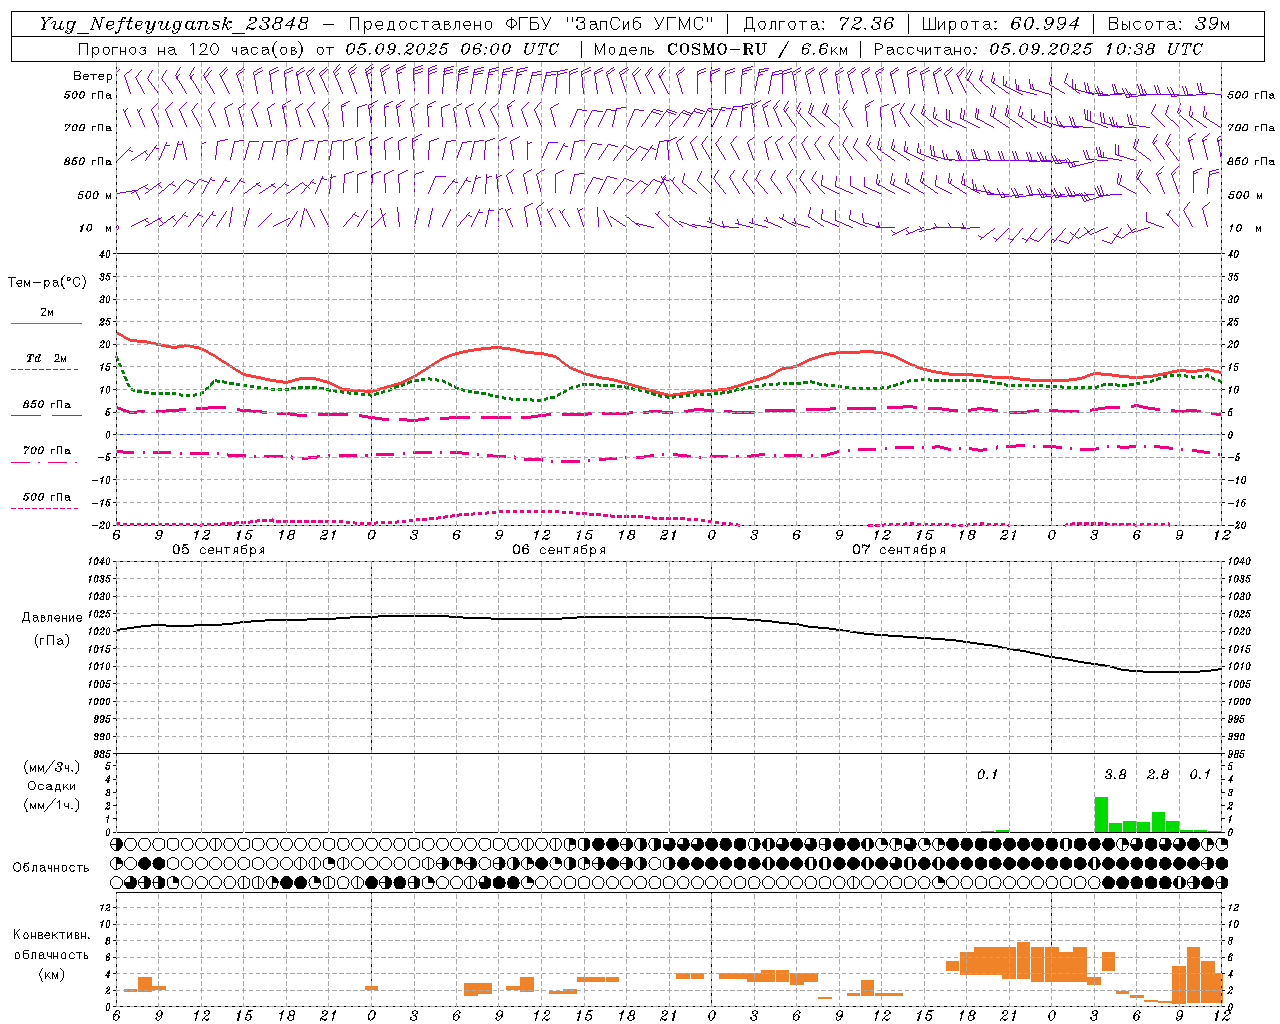This screenshot has height=1024, width=1280.
Task: Click the Ветер wind panel label
Action: [92, 76]
